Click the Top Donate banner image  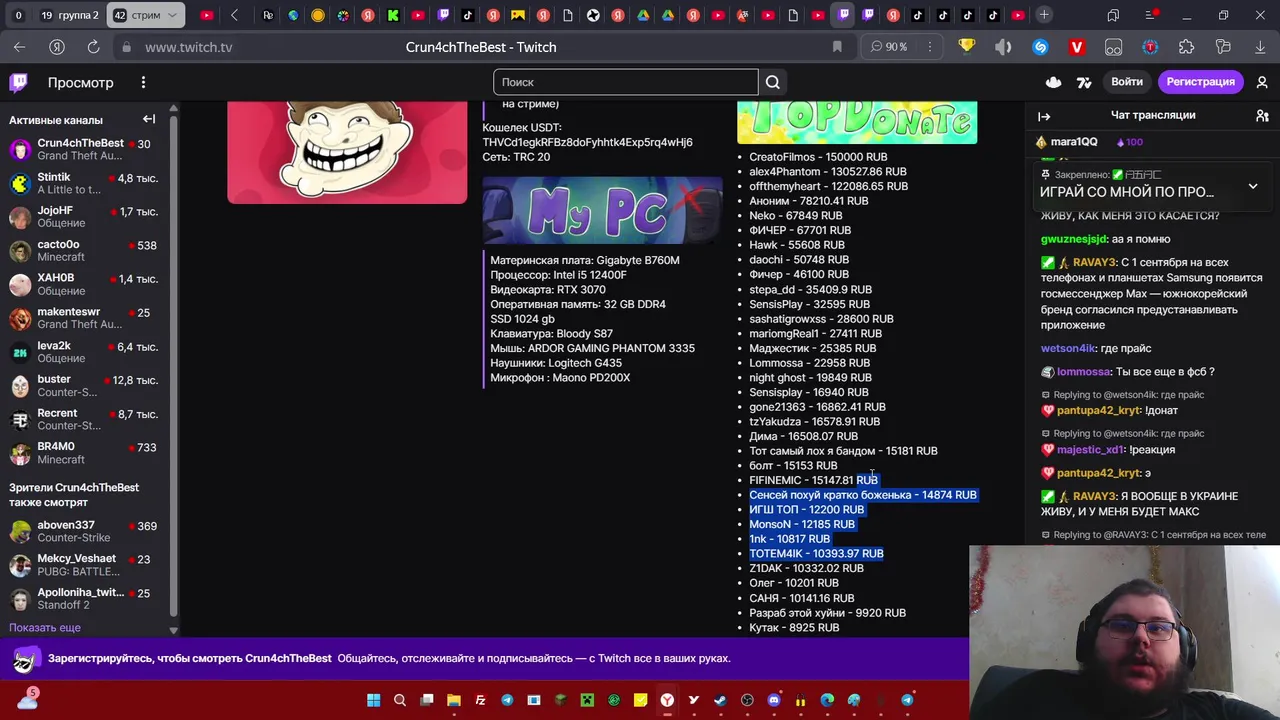click(x=857, y=123)
